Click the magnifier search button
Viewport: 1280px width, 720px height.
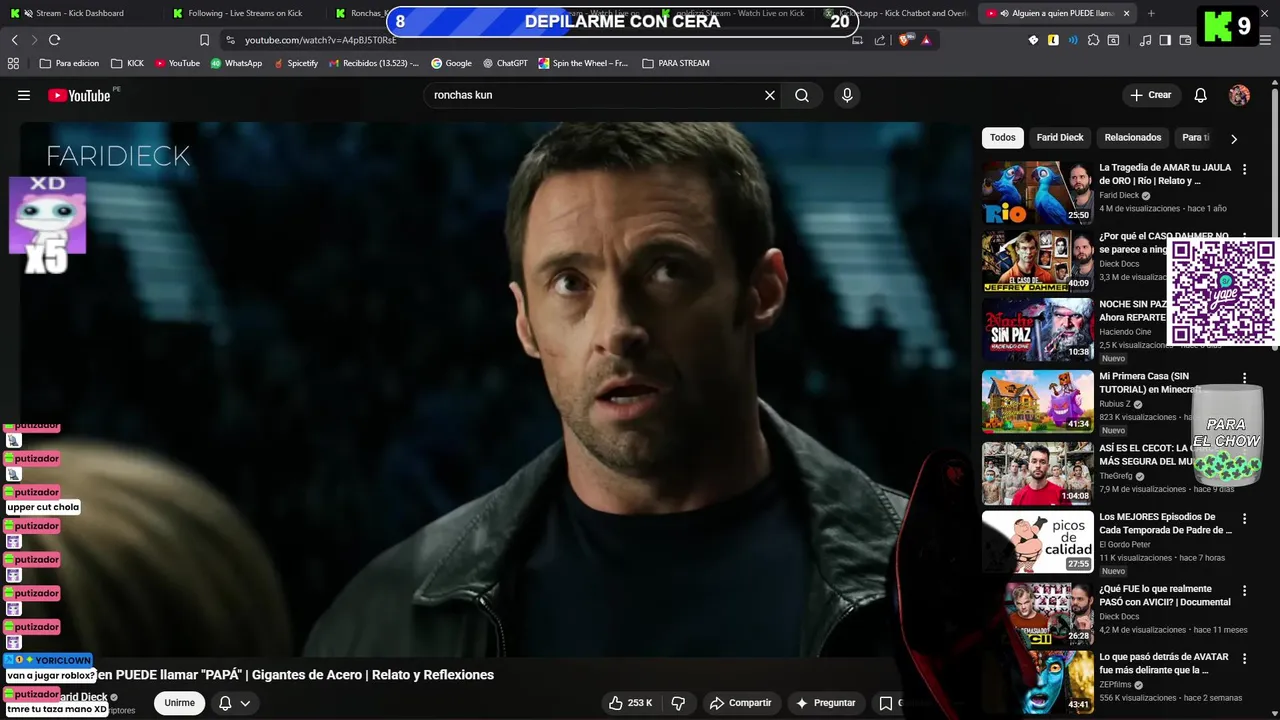point(802,95)
